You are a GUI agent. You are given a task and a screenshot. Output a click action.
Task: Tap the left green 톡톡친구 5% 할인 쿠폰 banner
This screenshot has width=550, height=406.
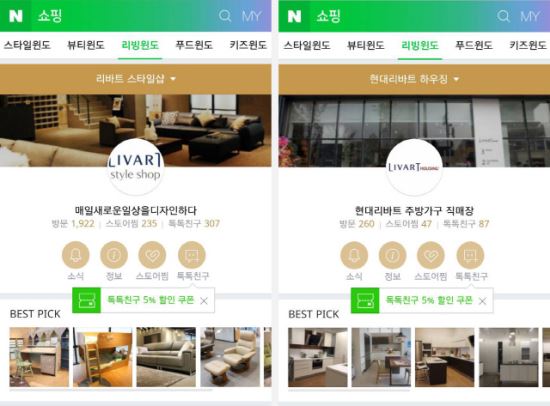(x=143, y=300)
